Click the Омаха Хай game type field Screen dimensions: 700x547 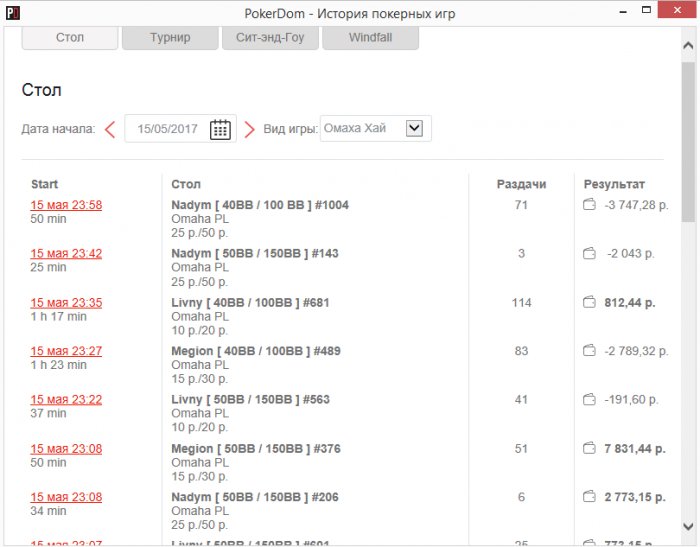coord(375,129)
